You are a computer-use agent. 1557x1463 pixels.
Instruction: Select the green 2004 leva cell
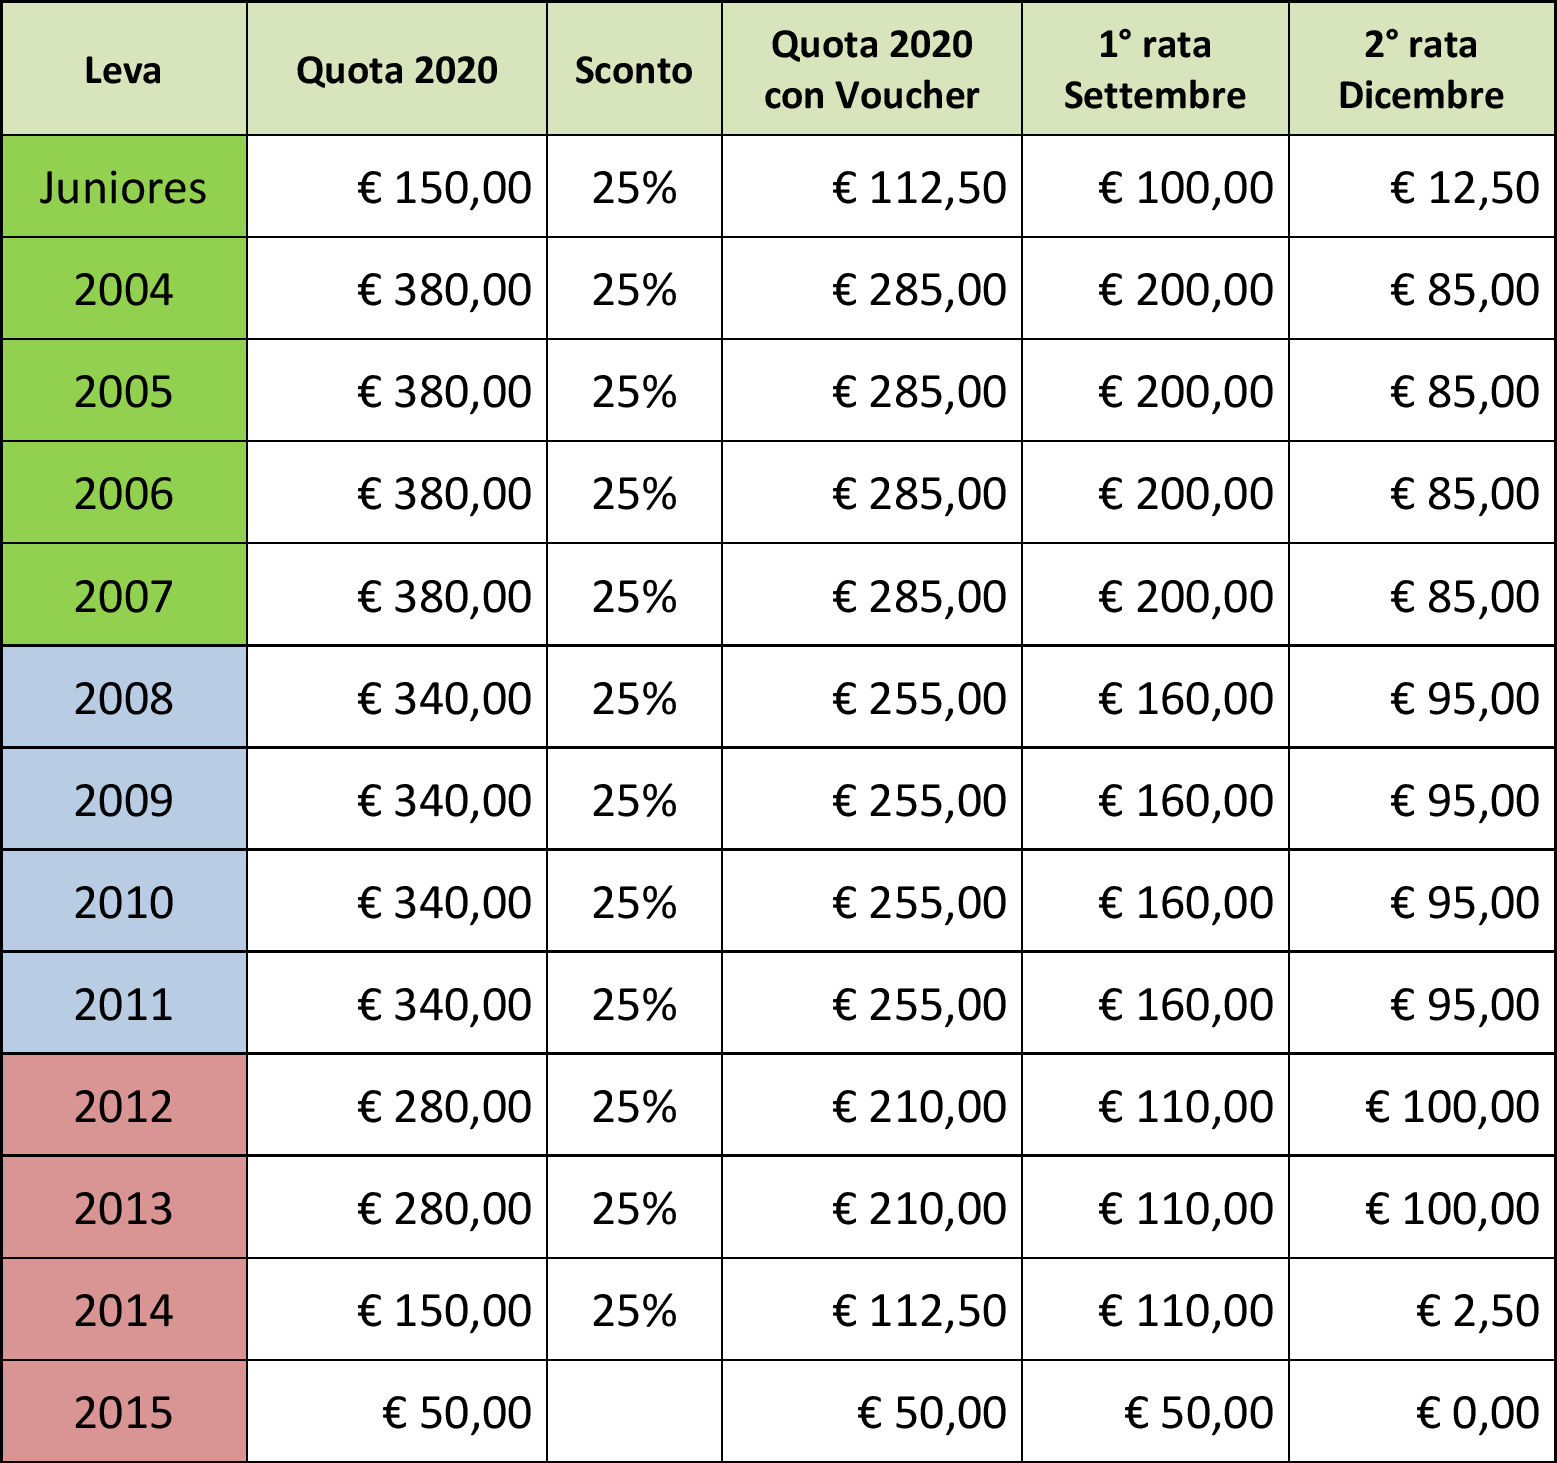point(124,289)
